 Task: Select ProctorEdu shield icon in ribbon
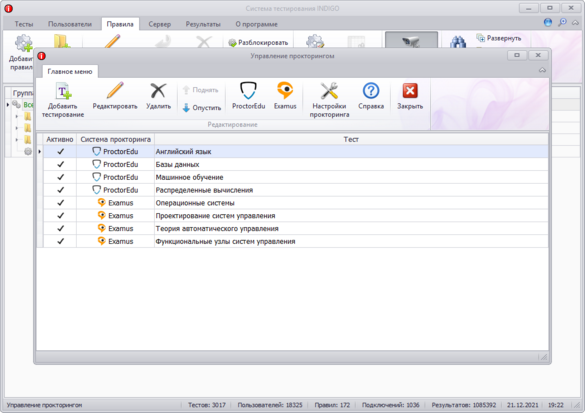[x=248, y=91]
